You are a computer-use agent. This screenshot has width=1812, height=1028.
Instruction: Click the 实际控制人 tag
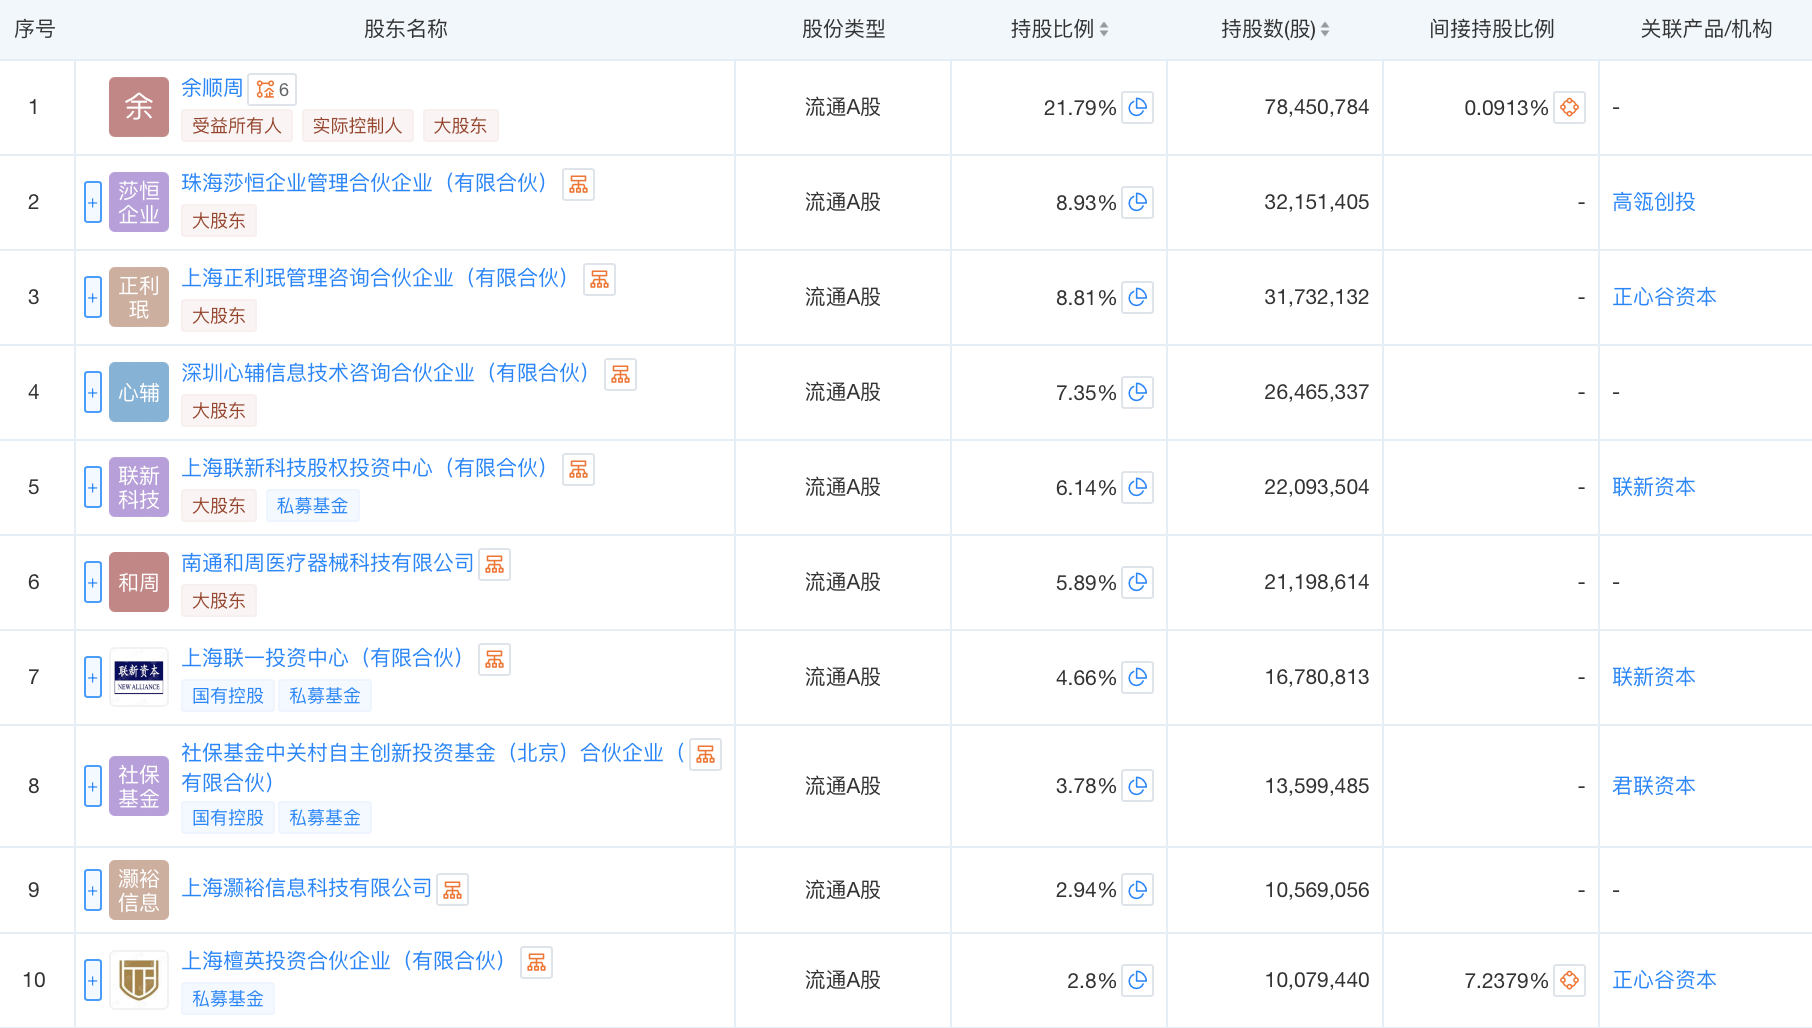(x=357, y=125)
